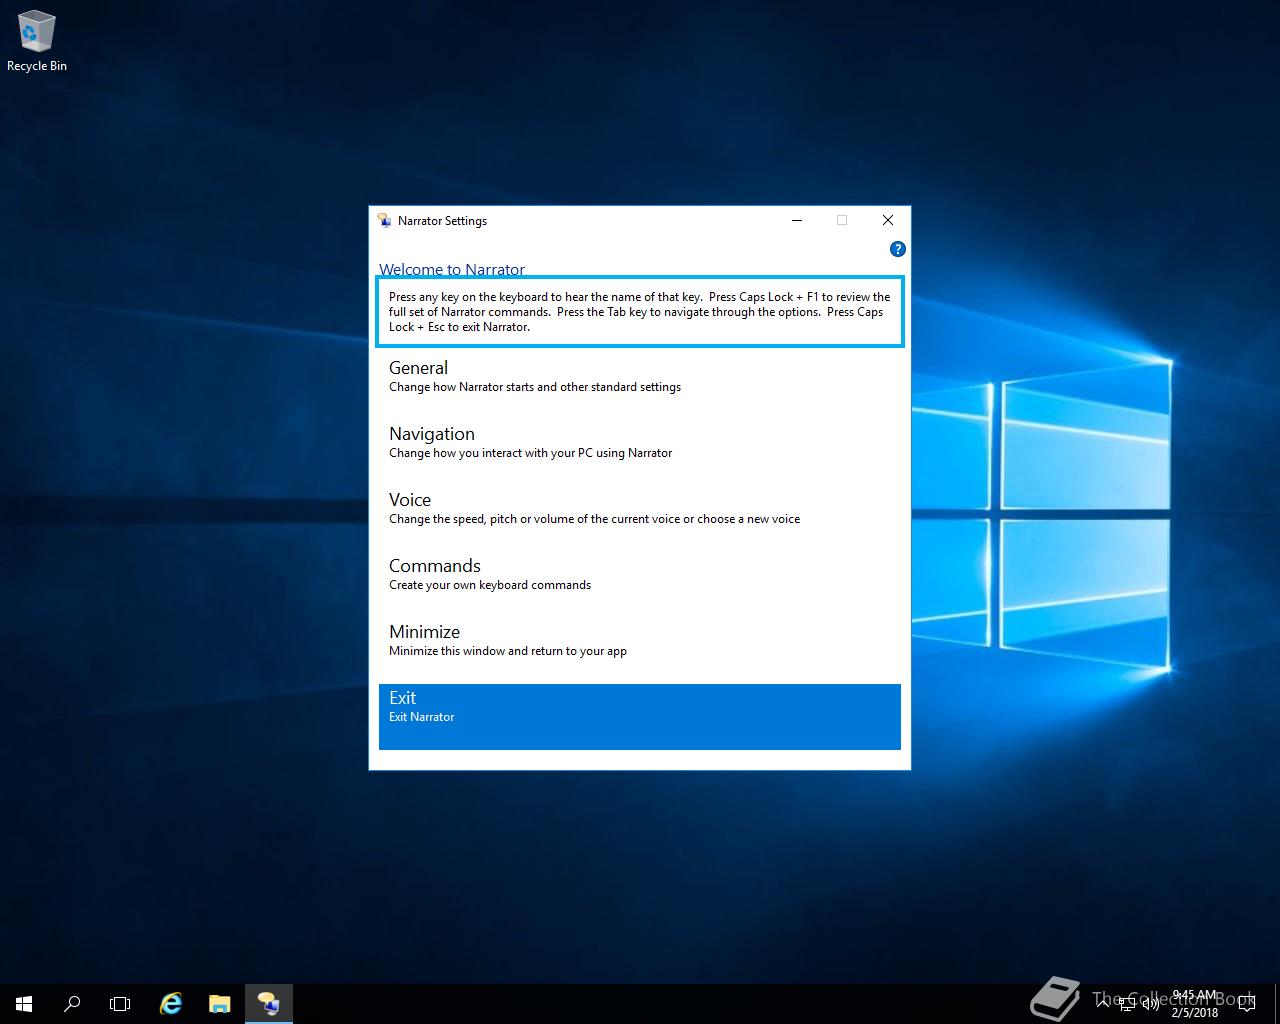Open the taskbar clock and date
This screenshot has width=1280, height=1024.
click(1195, 1004)
